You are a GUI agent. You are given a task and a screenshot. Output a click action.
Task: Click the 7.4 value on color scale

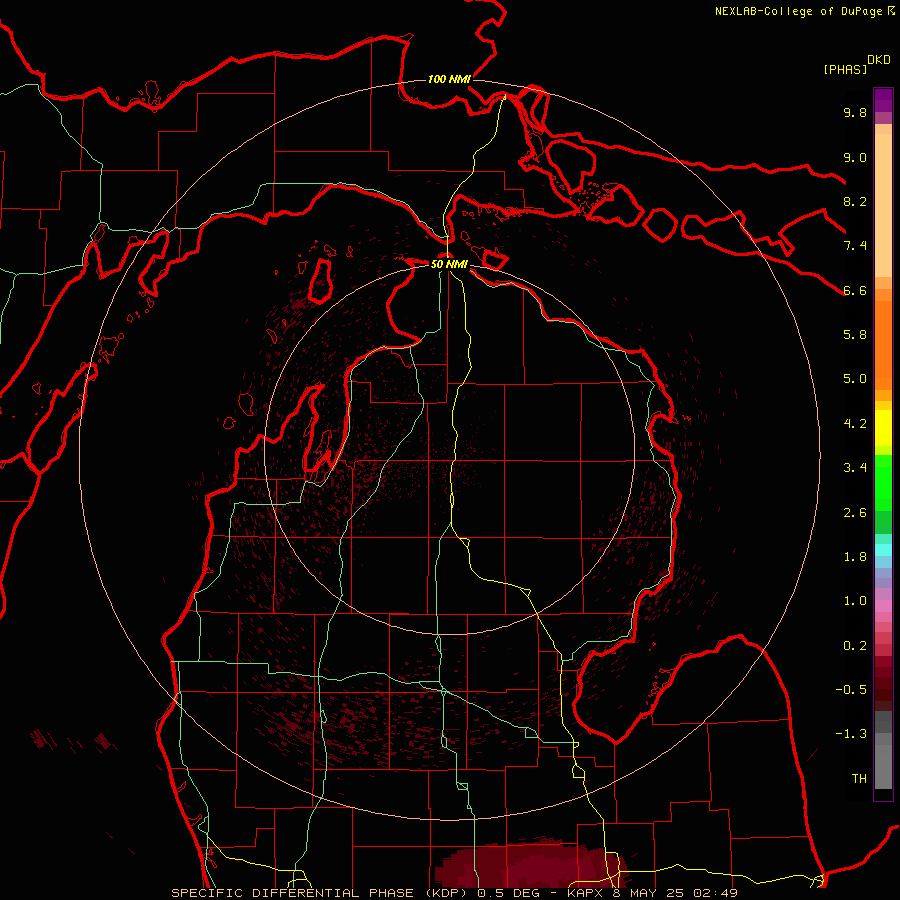855,246
